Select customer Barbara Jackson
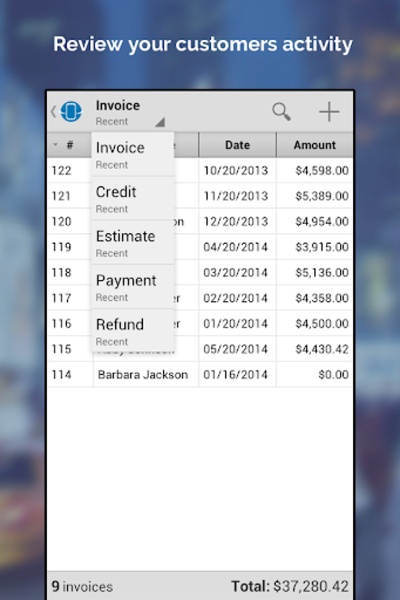400x600 pixels. [143, 375]
